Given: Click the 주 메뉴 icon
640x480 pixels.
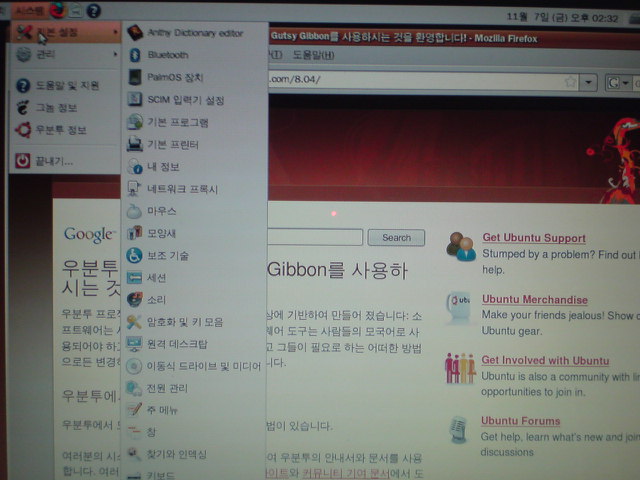Looking at the screenshot, I should pyautogui.click(x=134, y=410).
